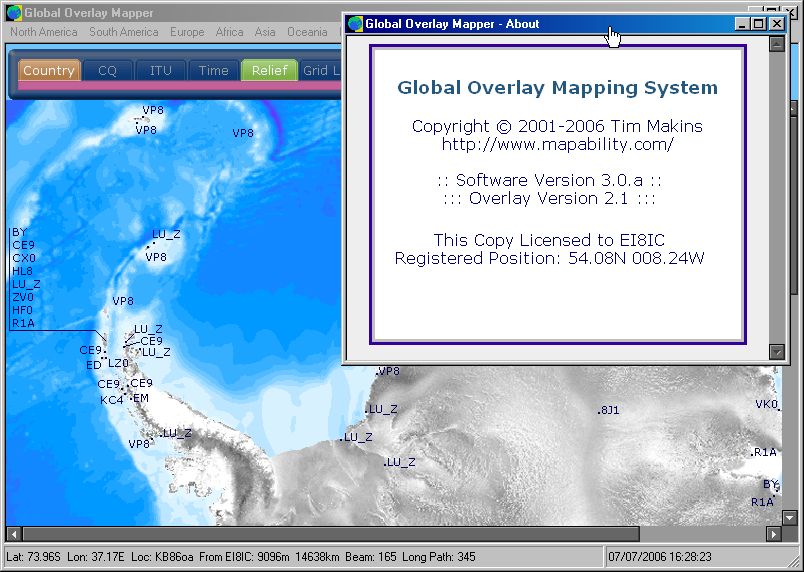Image resolution: width=804 pixels, height=572 pixels.
Task: Close the About dialog window
Action: pos(776,24)
